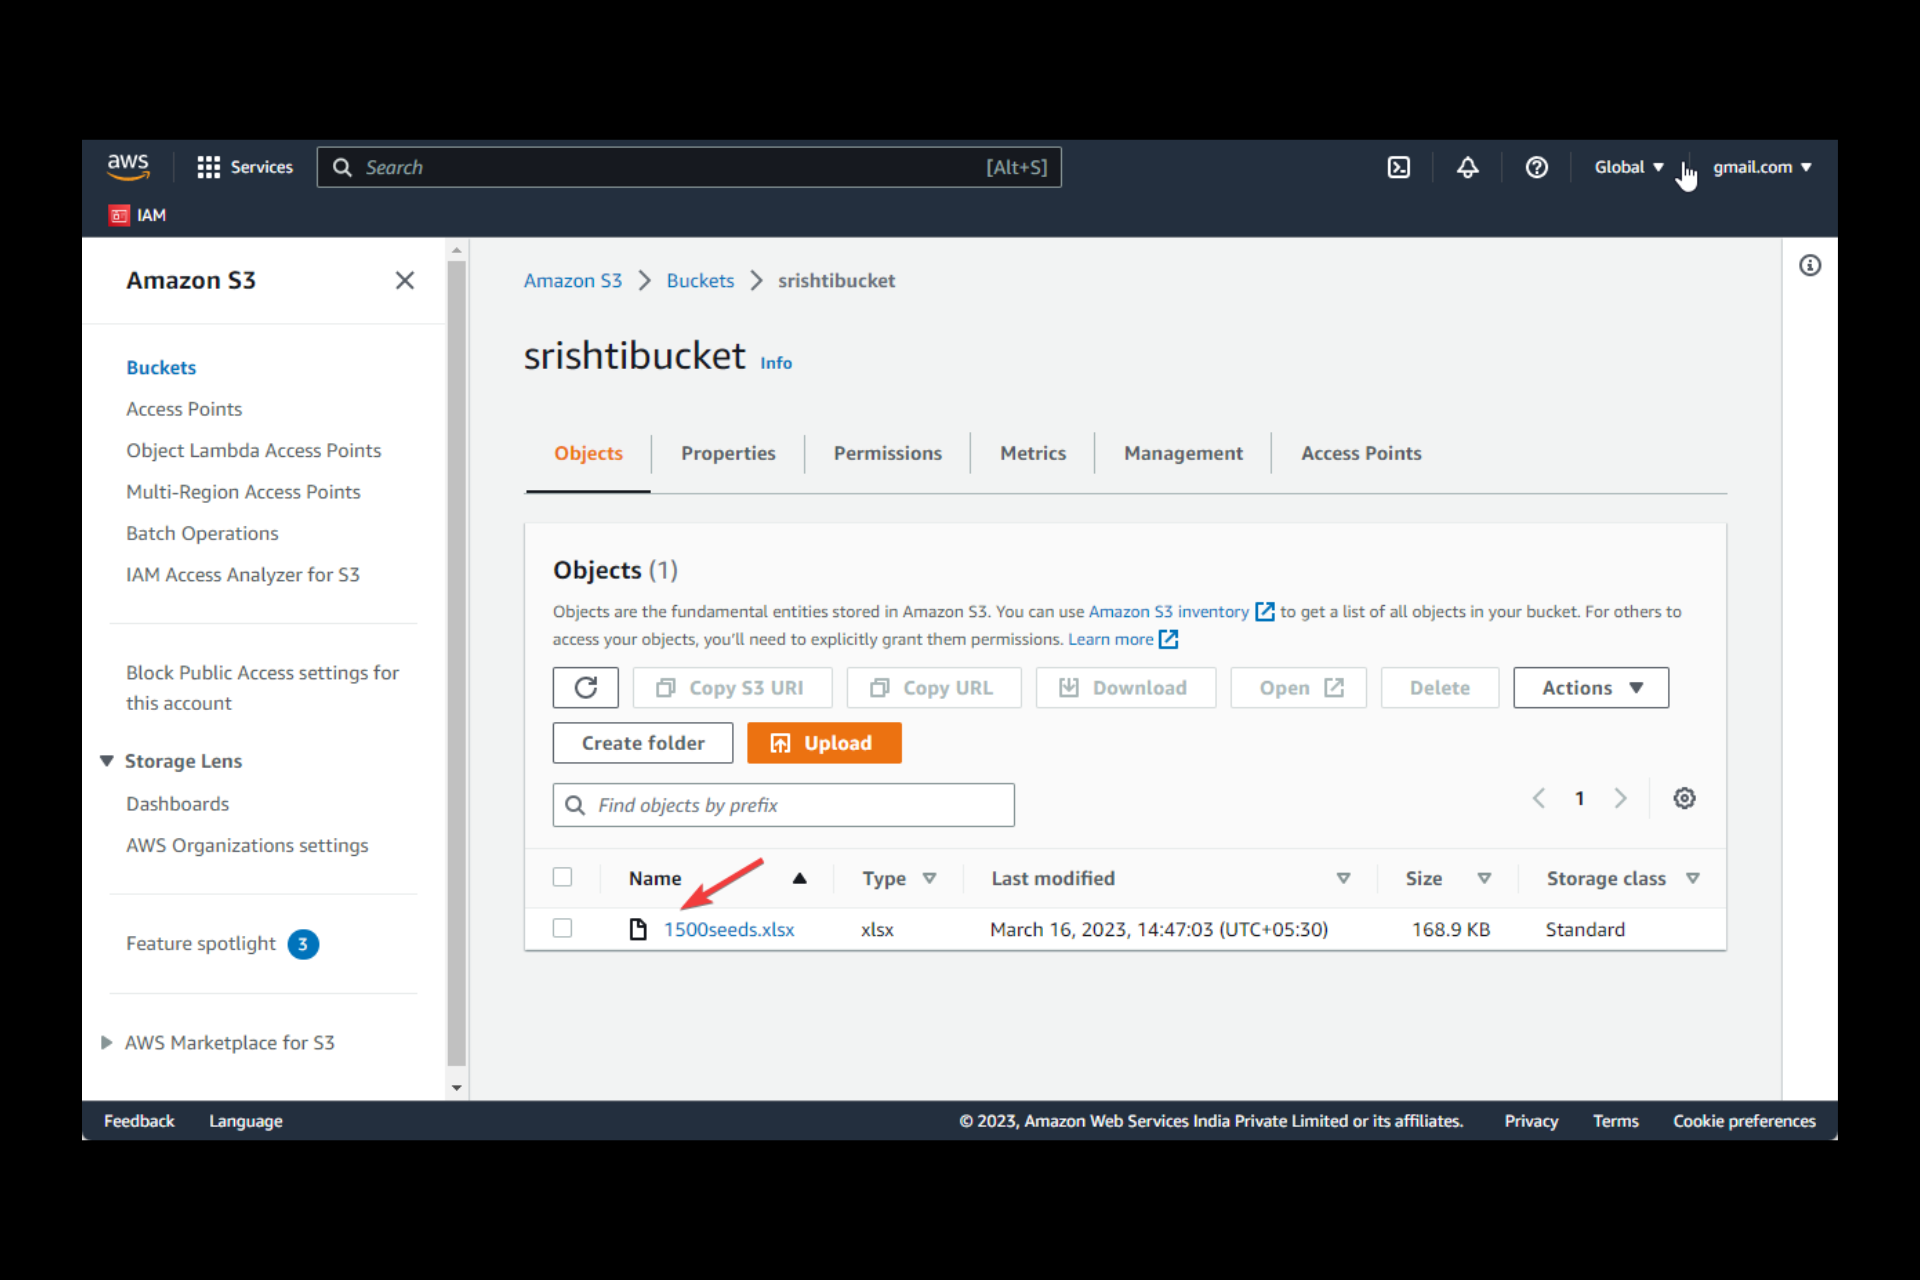Collapse the Storage Lens section
The width and height of the screenshot is (1920, 1280).
(x=107, y=761)
